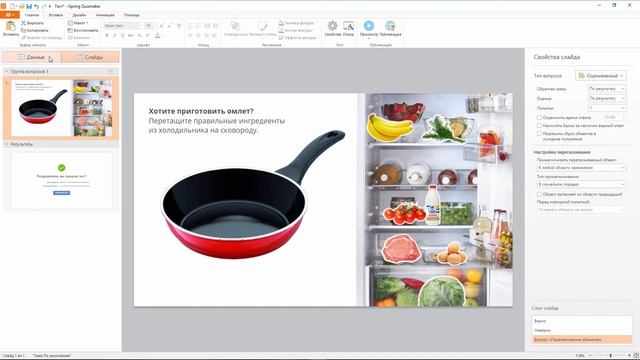Click the increase font size icon
Screen dimensions: 640x360
[162, 26]
